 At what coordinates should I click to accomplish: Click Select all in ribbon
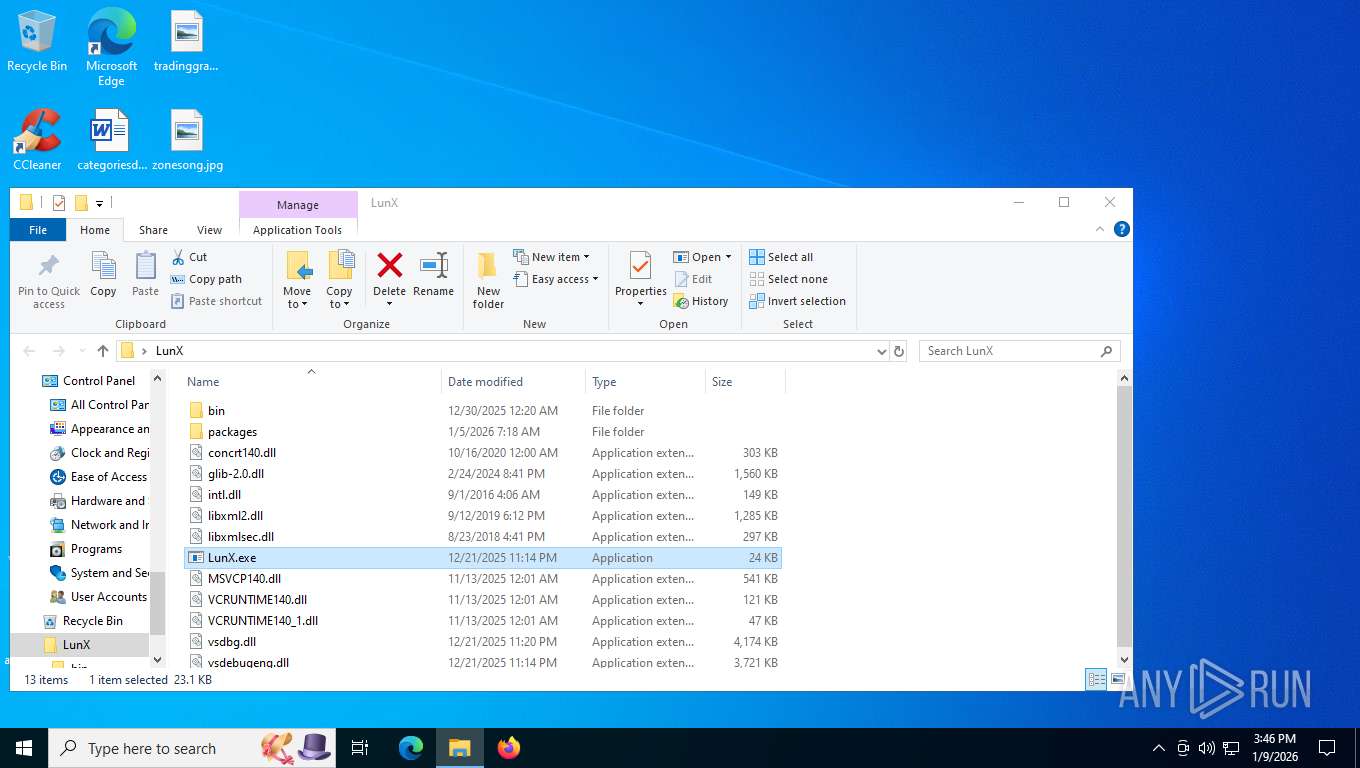tap(781, 257)
